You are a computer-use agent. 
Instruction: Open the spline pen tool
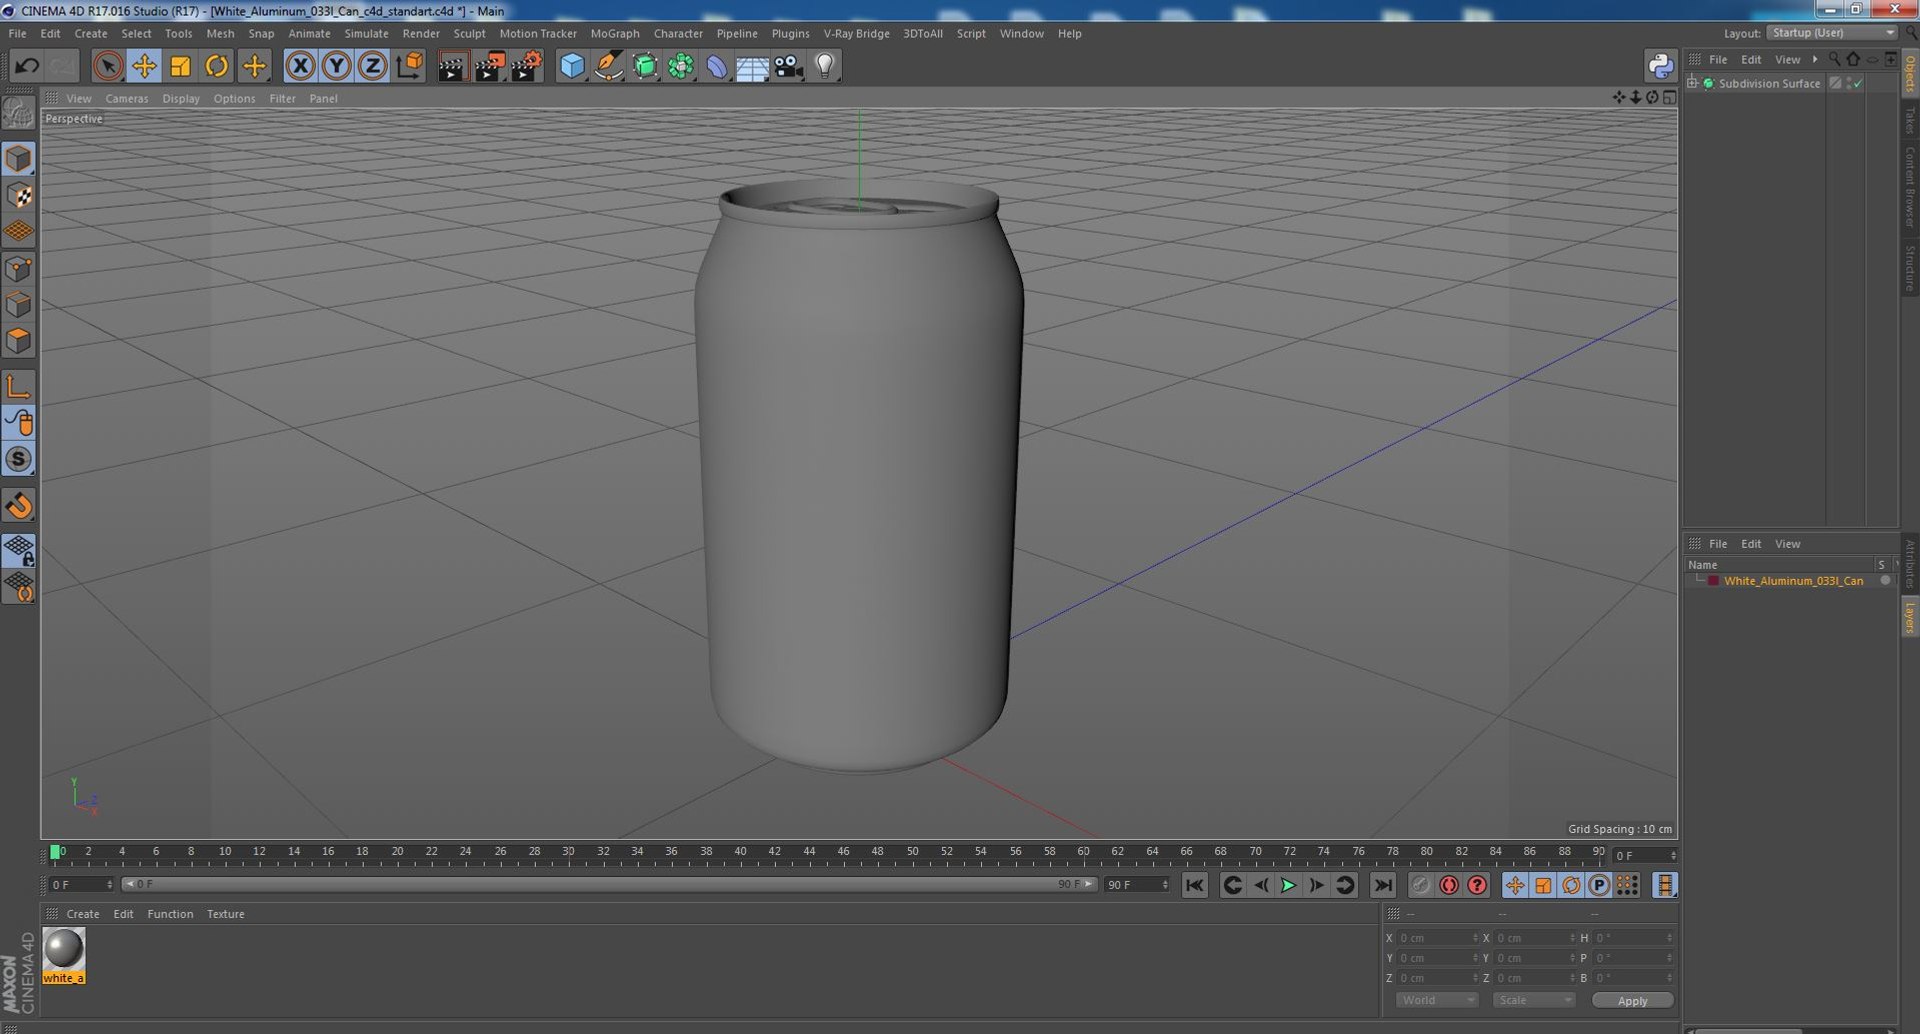click(x=608, y=66)
